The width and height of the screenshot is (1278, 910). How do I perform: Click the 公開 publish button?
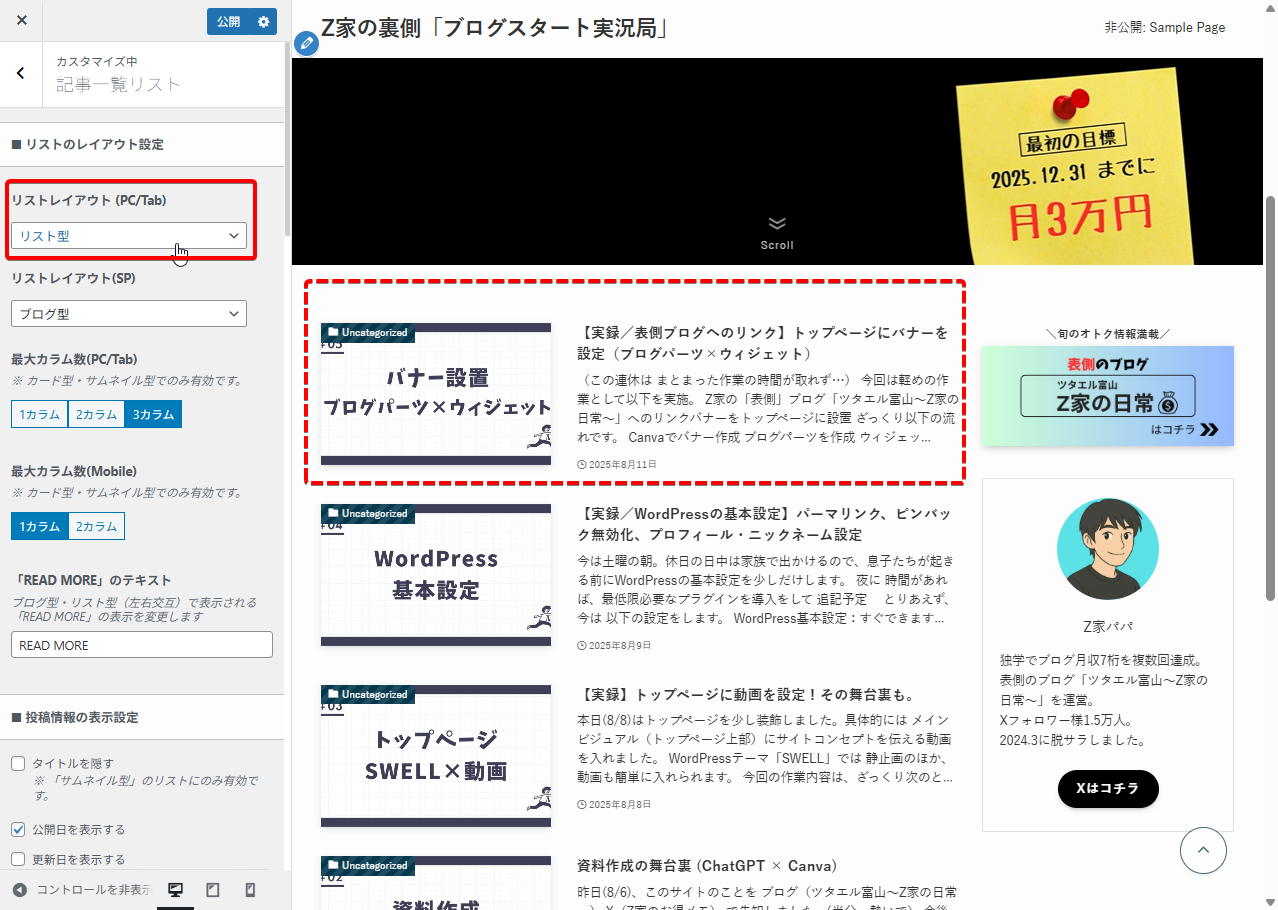coord(229,22)
